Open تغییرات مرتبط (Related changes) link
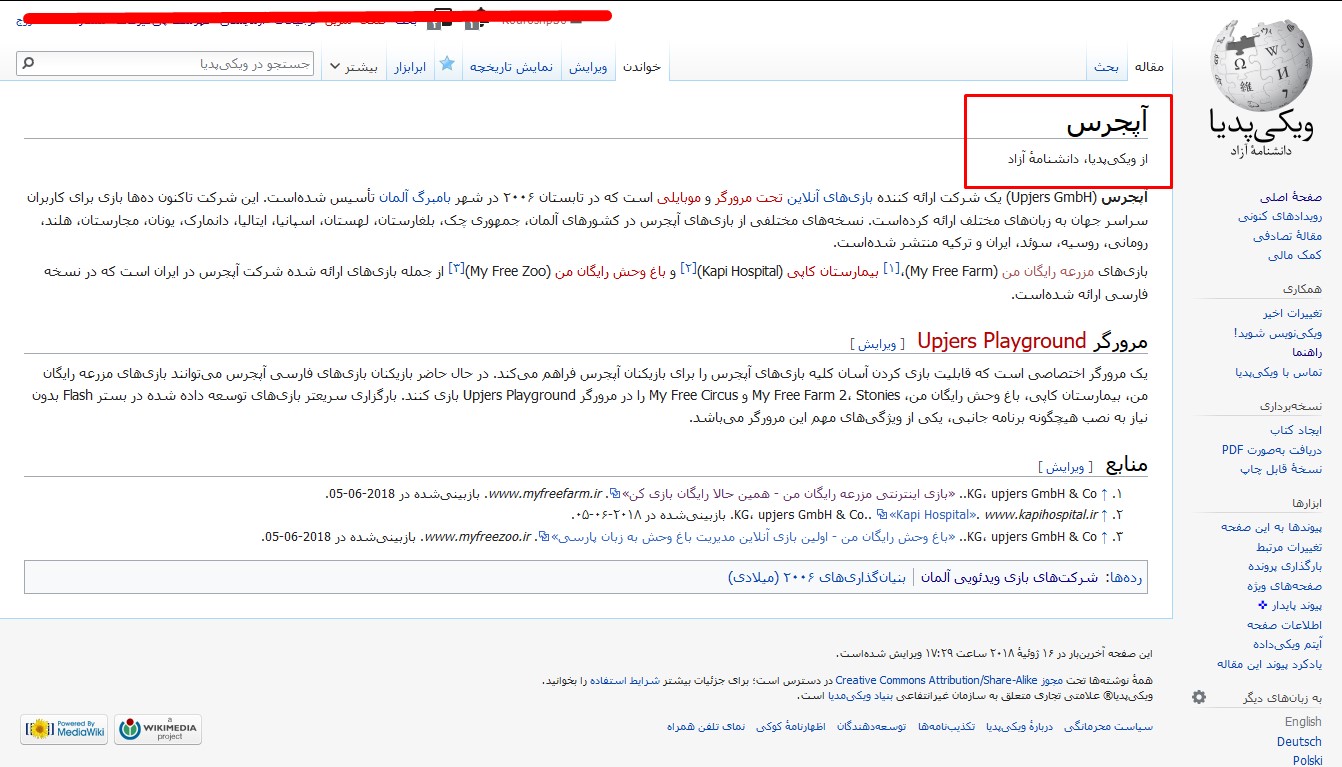Image resolution: width=1342 pixels, height=767 pixels. 1289,547
